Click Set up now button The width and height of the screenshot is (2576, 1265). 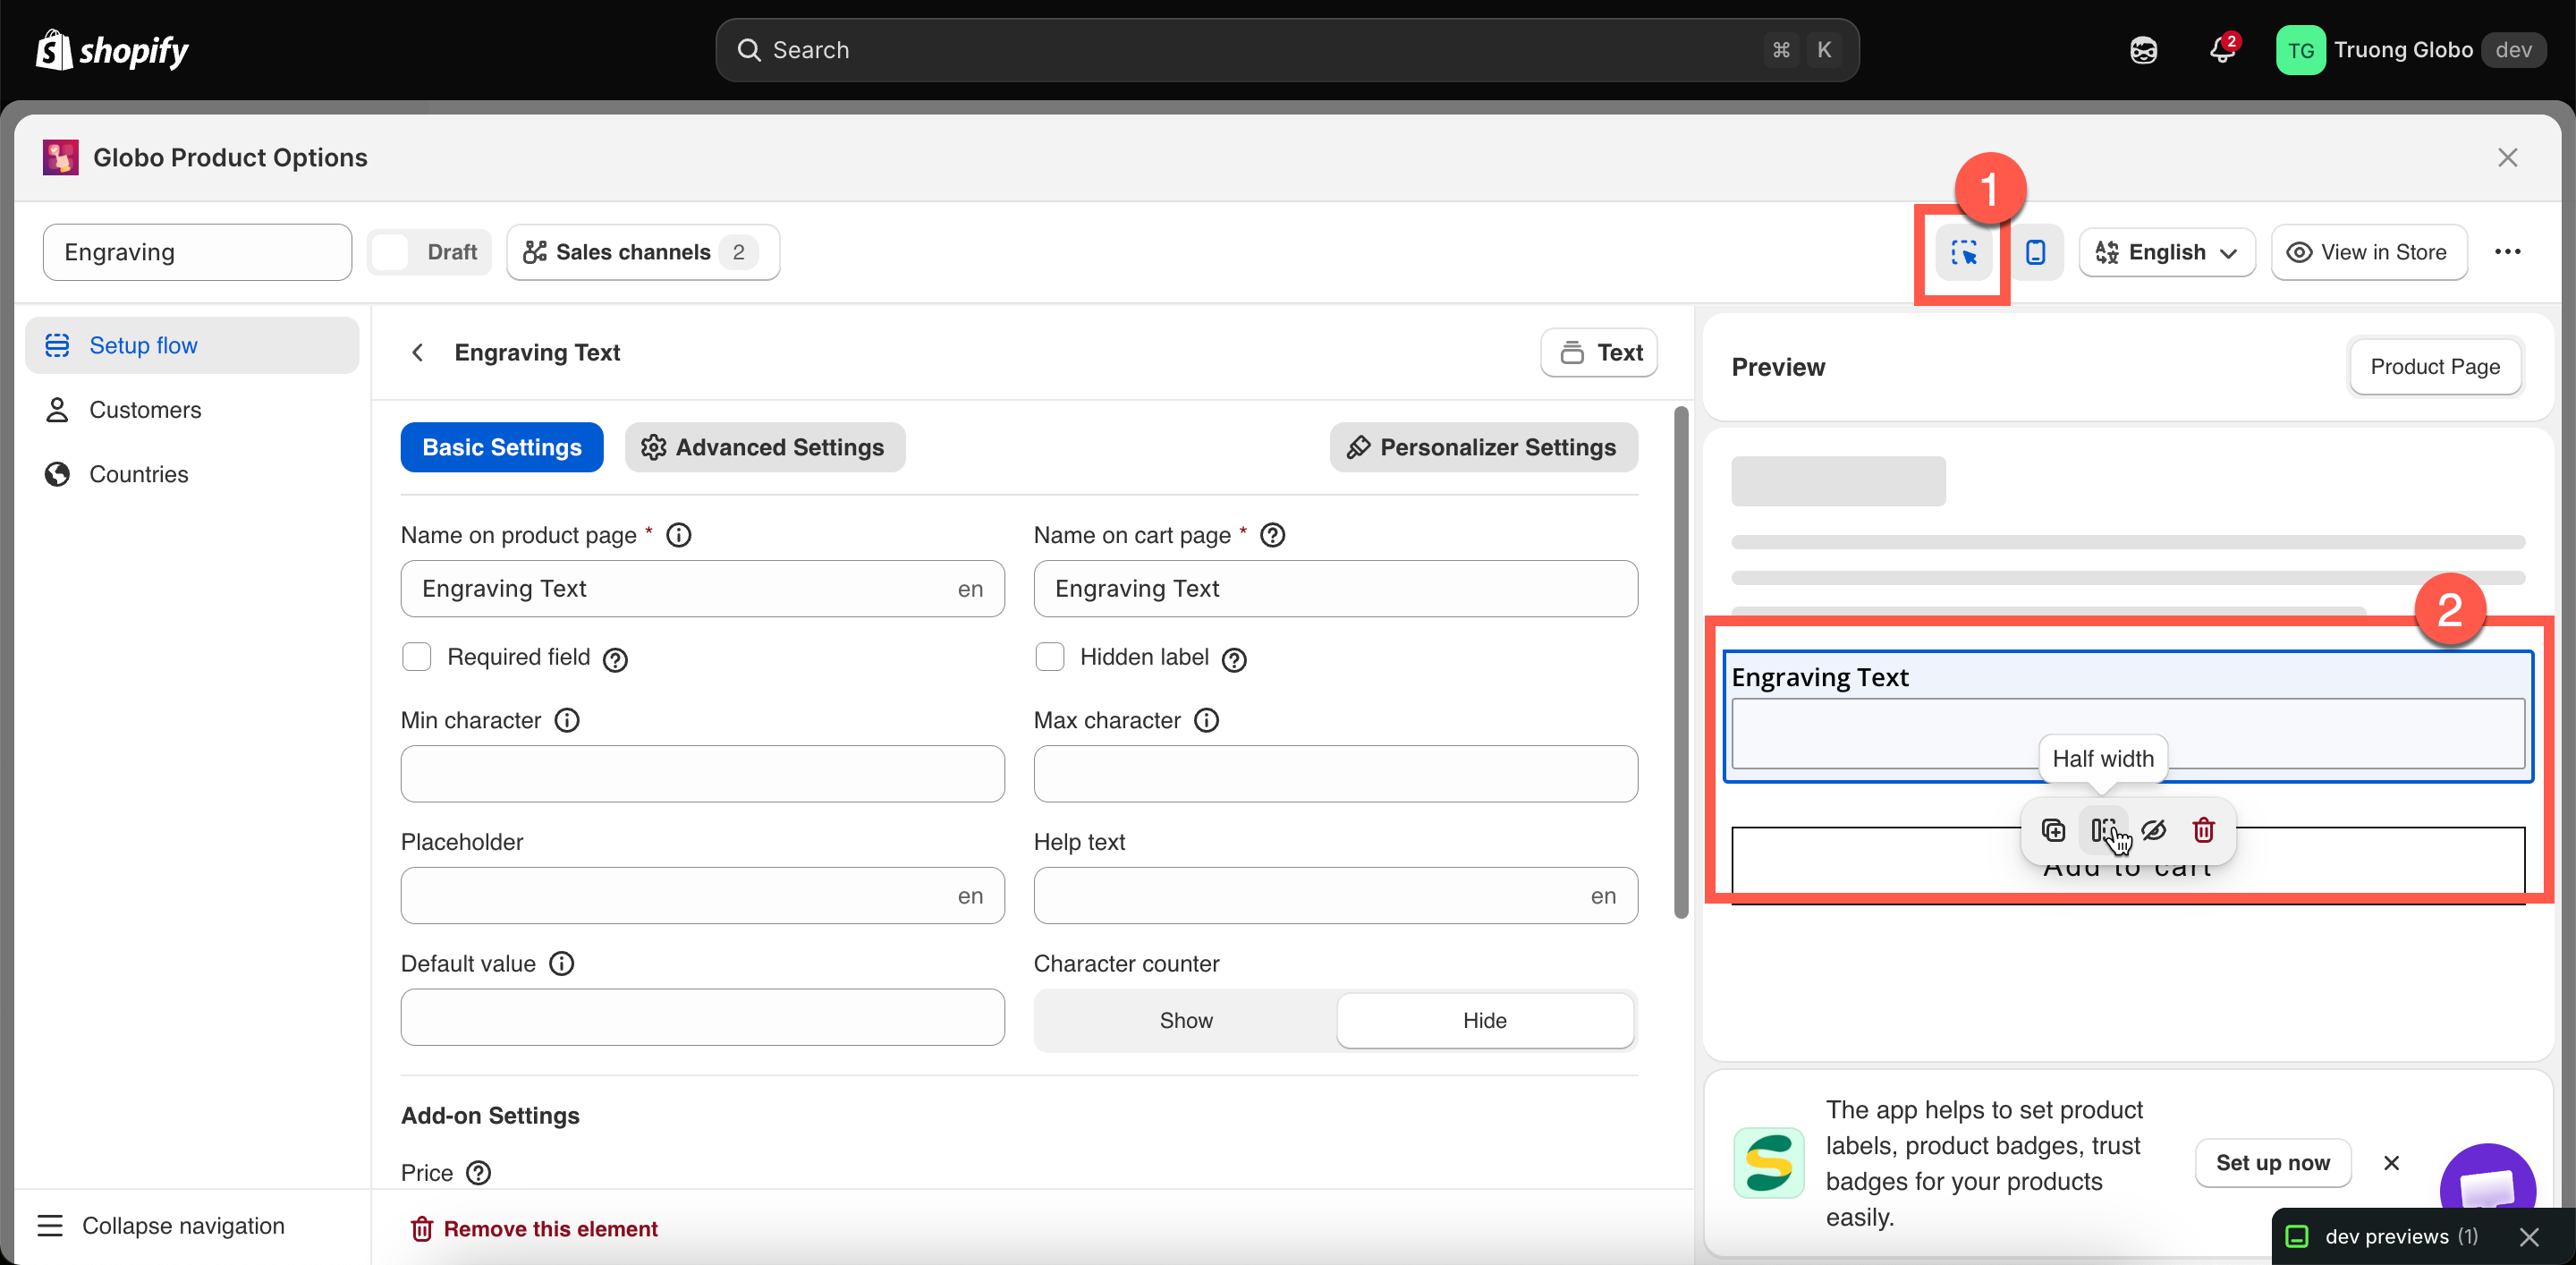2272,1162
